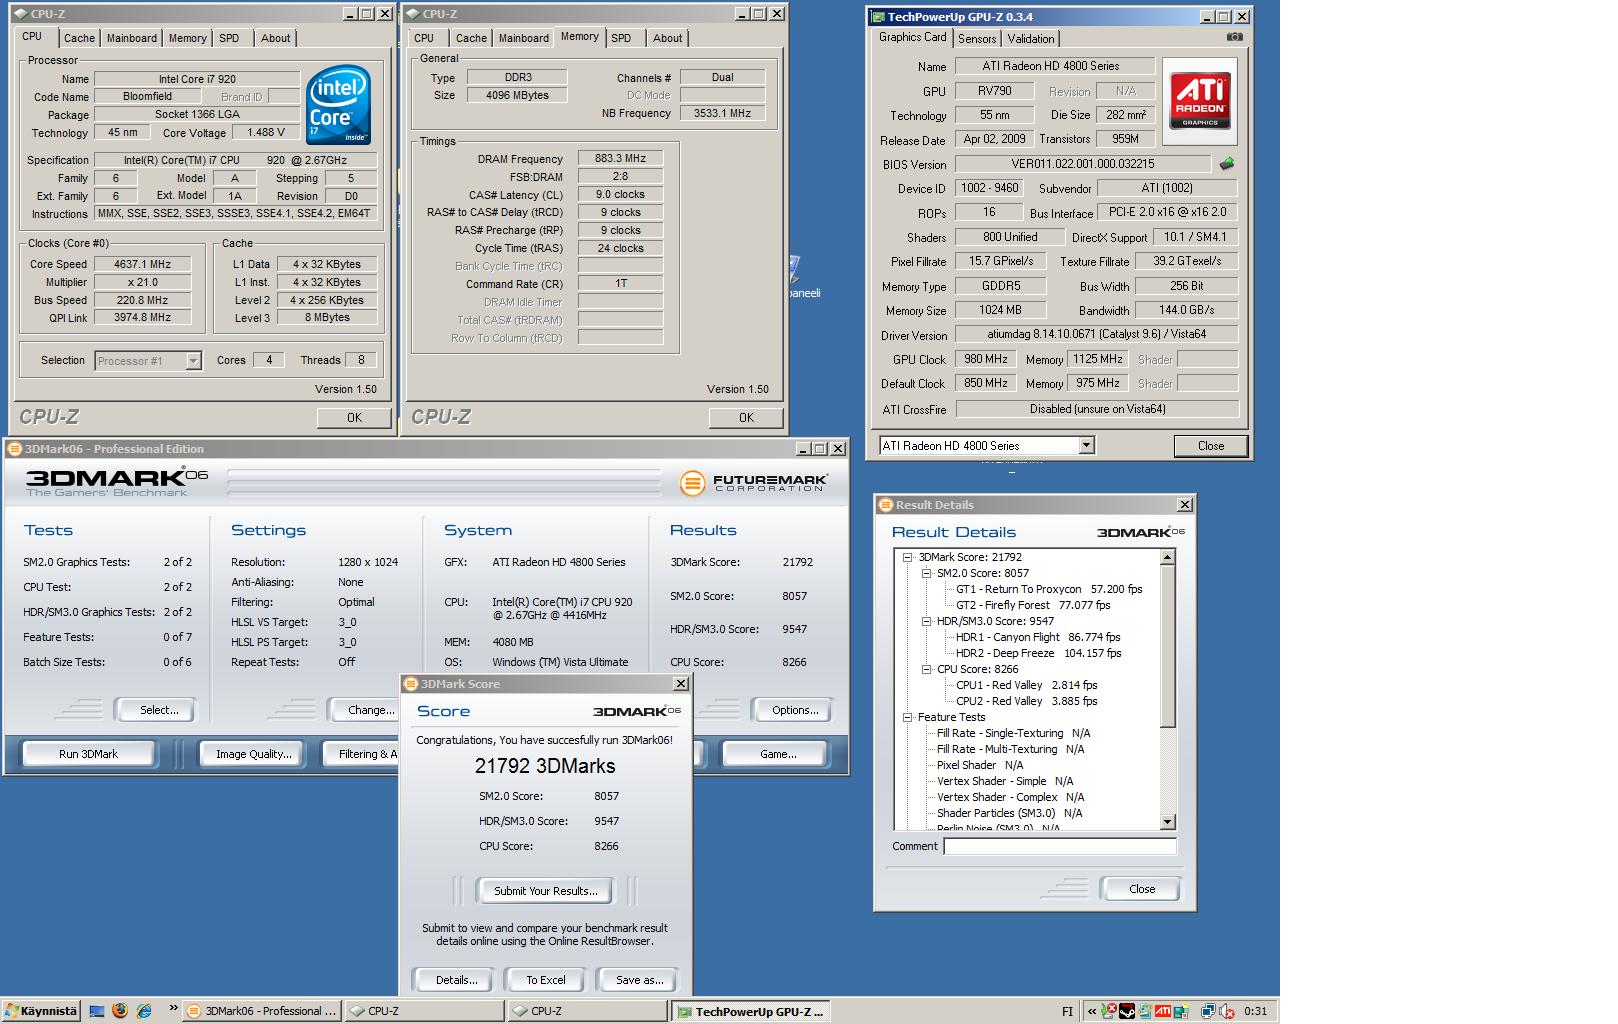Viewport: 1618px width, 1024px height.
Task: Click the scroll down arrow in Result Details
Action: [x=1168, y=822]
